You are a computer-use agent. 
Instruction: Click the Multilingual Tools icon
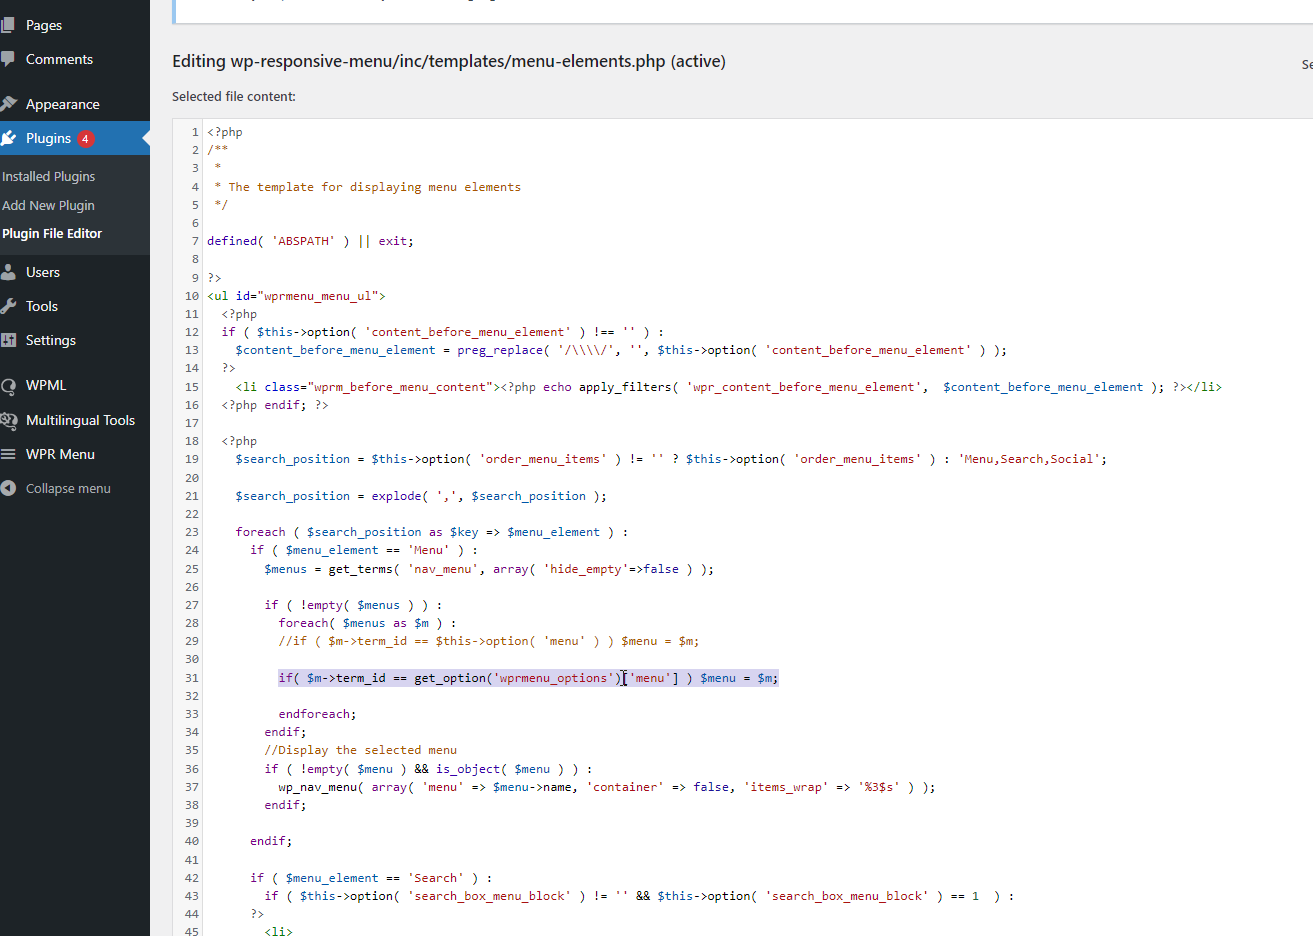tap(9, 420)
